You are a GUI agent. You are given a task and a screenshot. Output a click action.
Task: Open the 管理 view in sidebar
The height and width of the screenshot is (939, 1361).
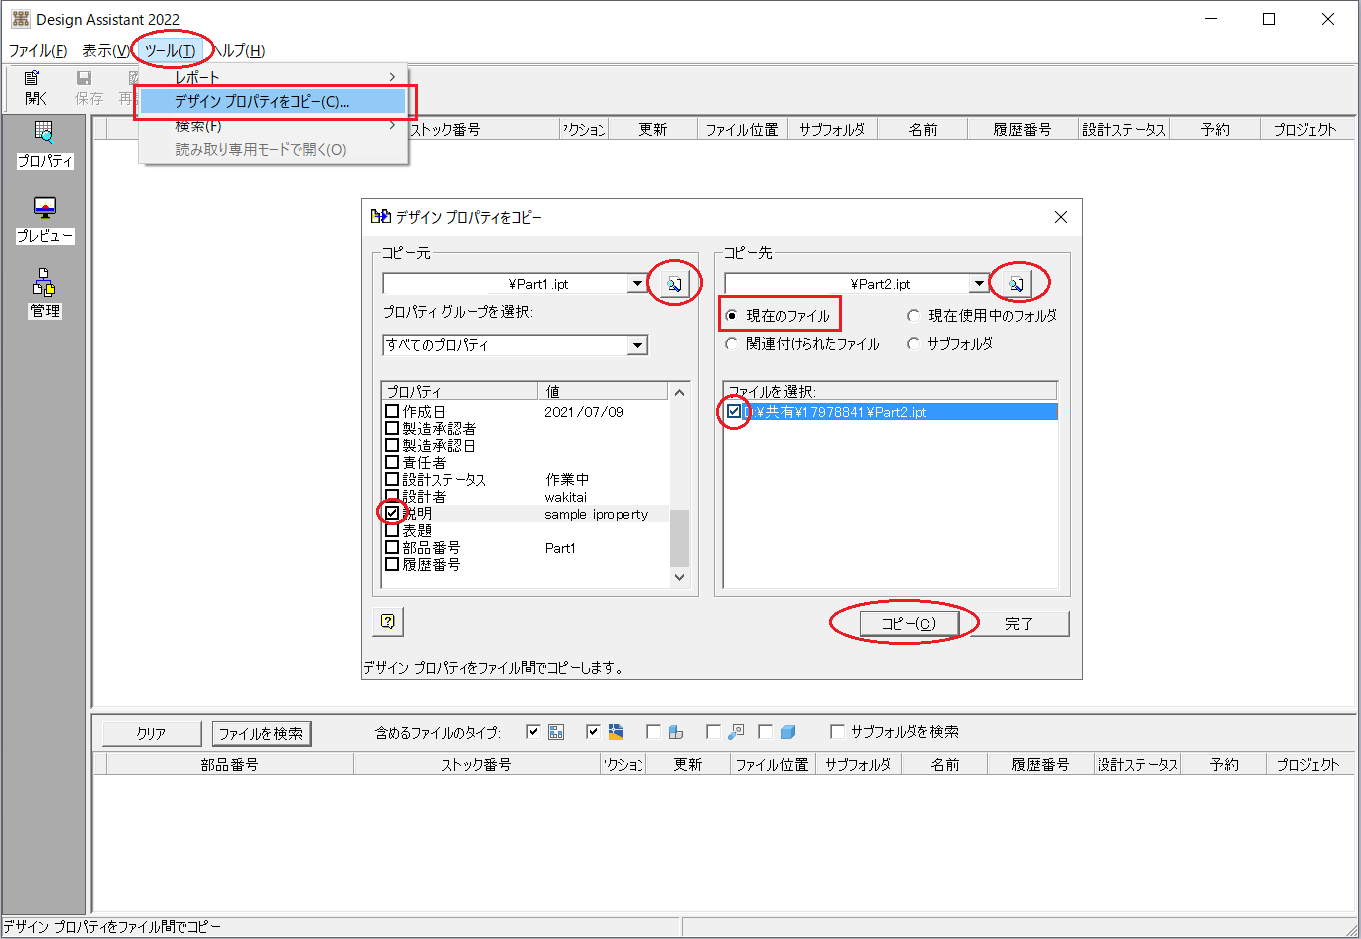(45, 294)
